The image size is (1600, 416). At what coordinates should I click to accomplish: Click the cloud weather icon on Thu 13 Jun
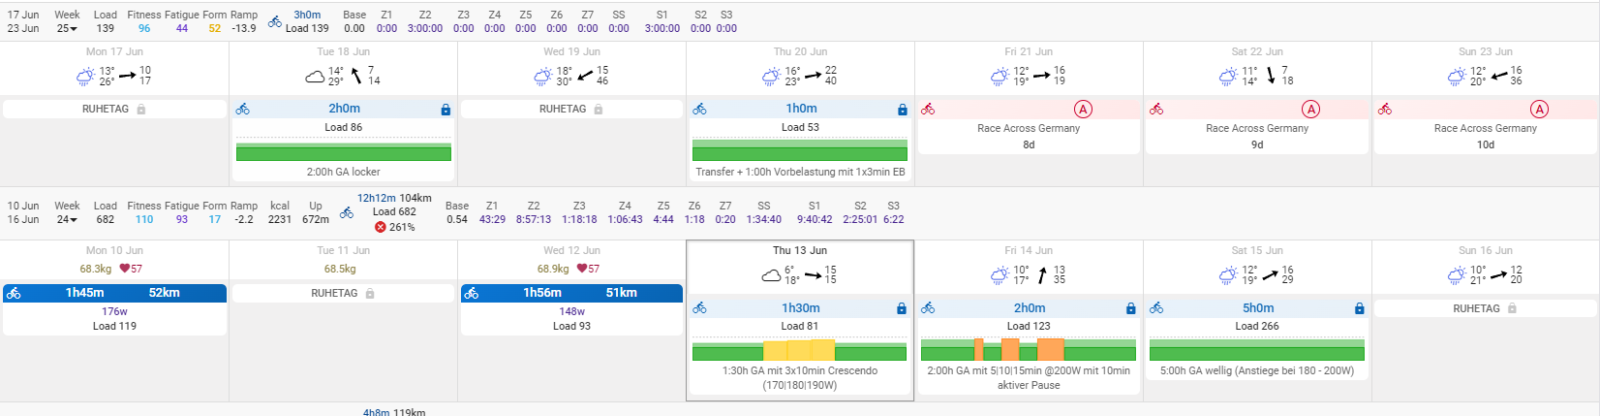(x=771, y=275)
